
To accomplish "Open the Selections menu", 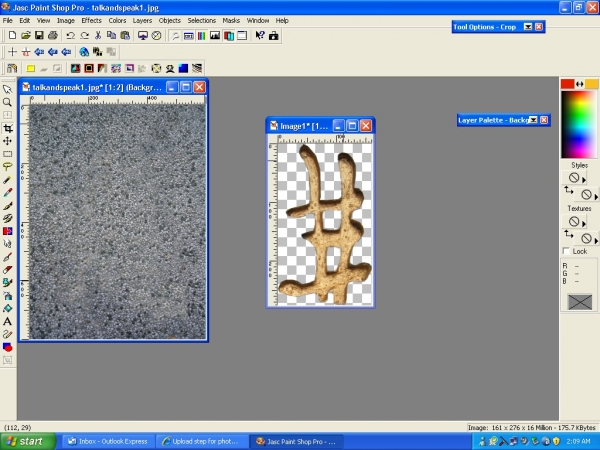I will point(202,21).
